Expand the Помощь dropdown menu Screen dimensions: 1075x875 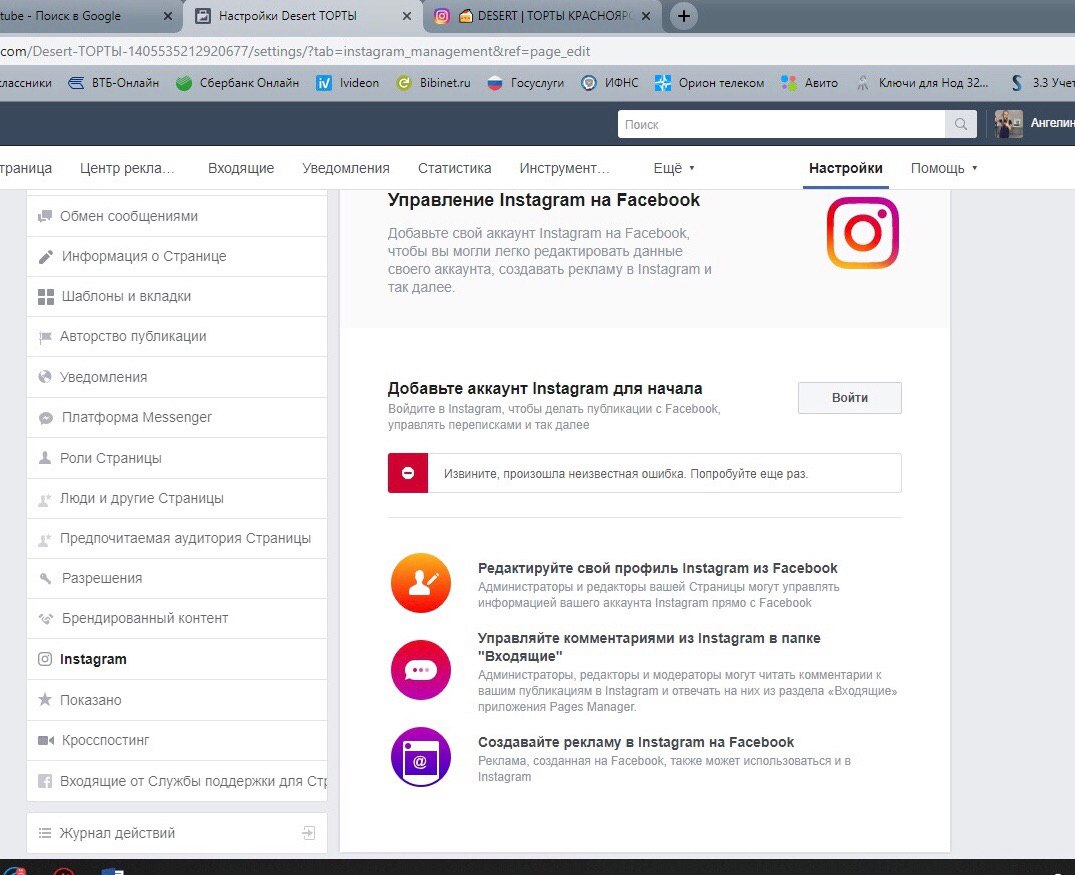click(943, 168)
